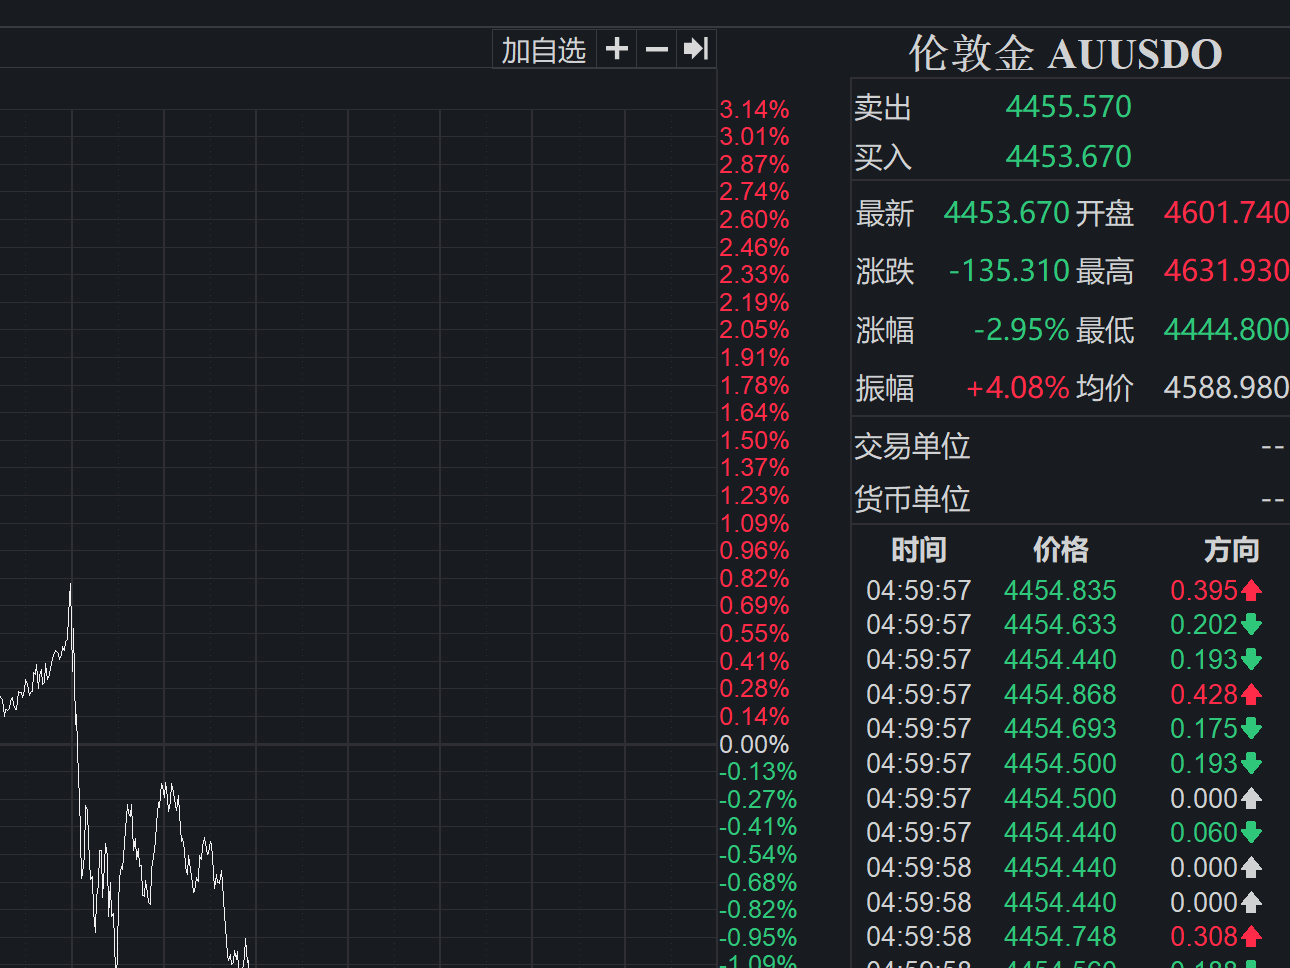
Task: Click the 时间 column header
Action: click(918, 549)
